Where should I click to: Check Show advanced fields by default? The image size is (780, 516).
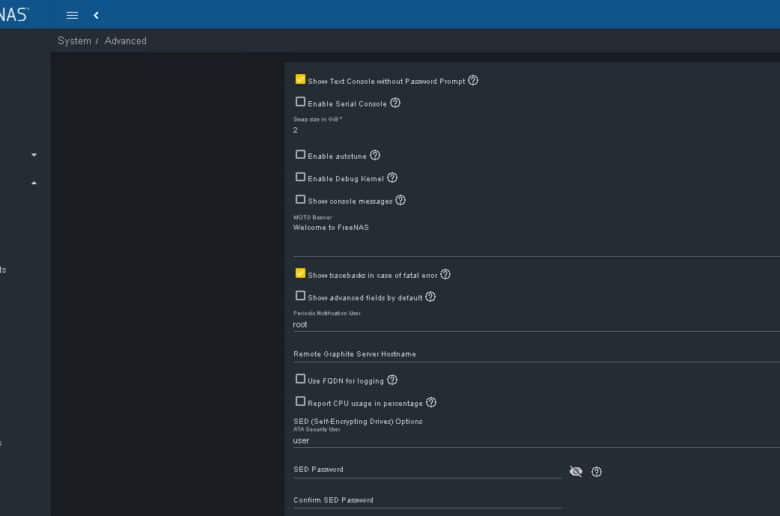[x=300, y=296]
